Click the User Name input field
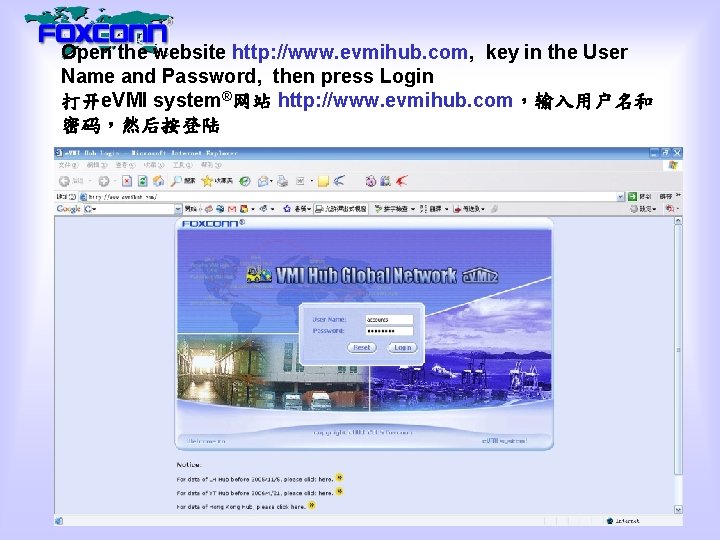Viewport: 720px width, 540px height. pyautogui.click(x=389, y=320)
